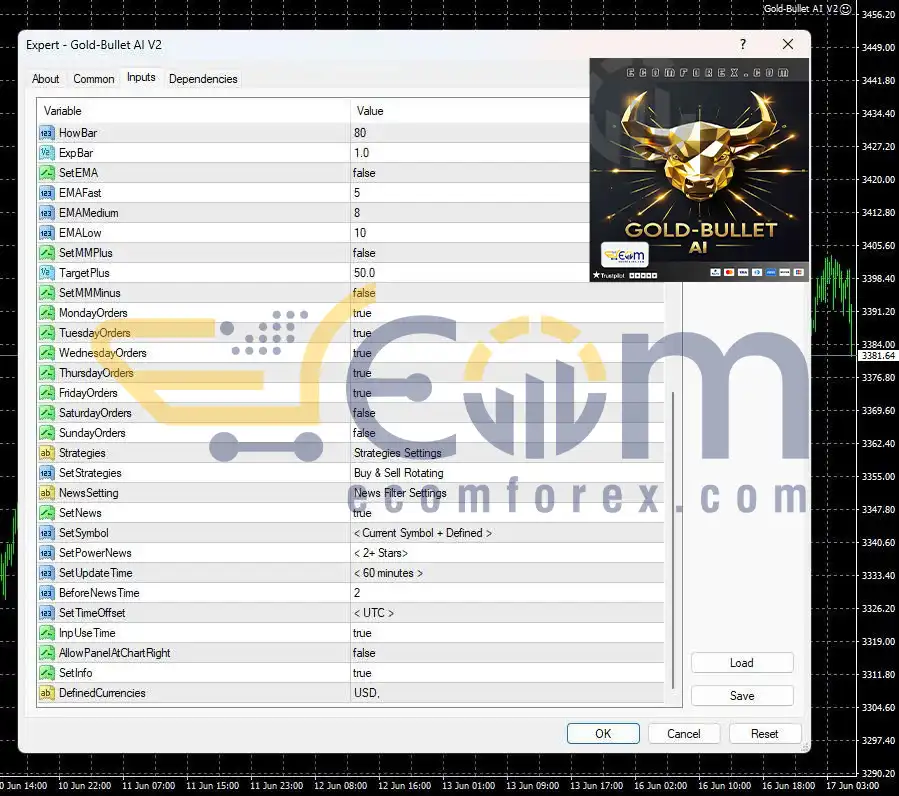Click the Cancel button

coord(683,734)
